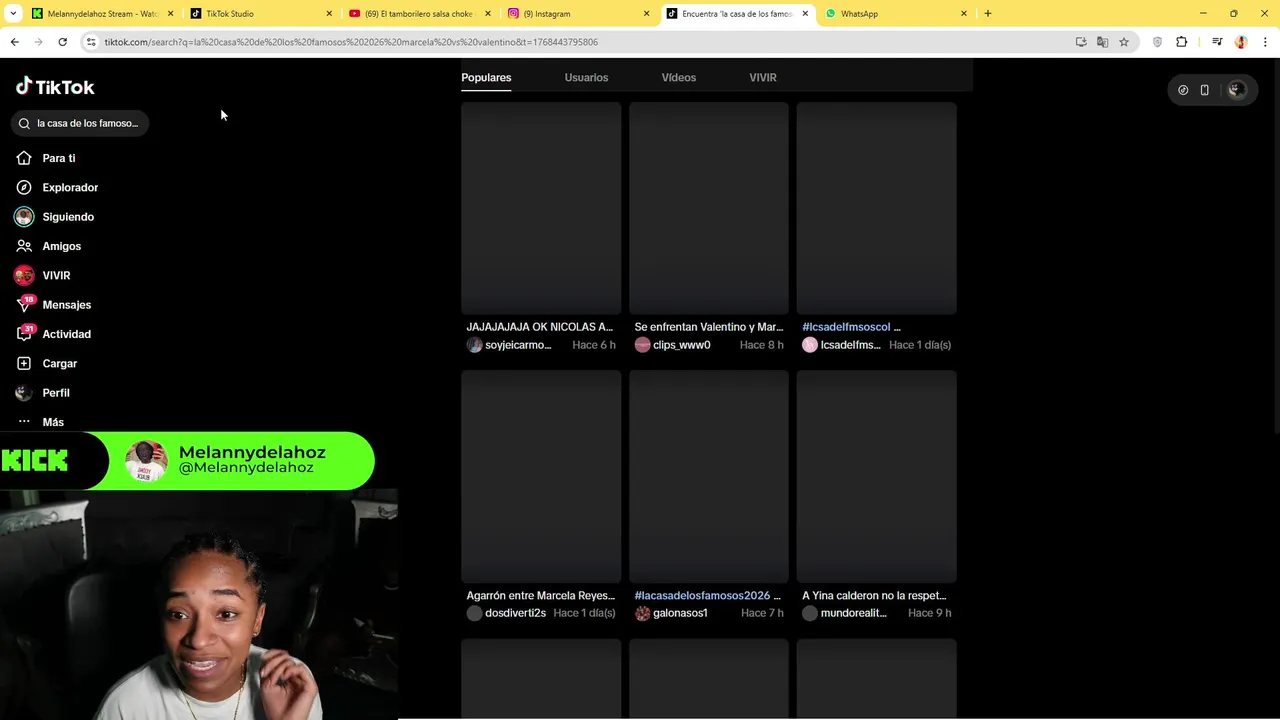Switch to the Populares tab
Viewport: 1280px width, 720px height.
[x=486, y=77]
